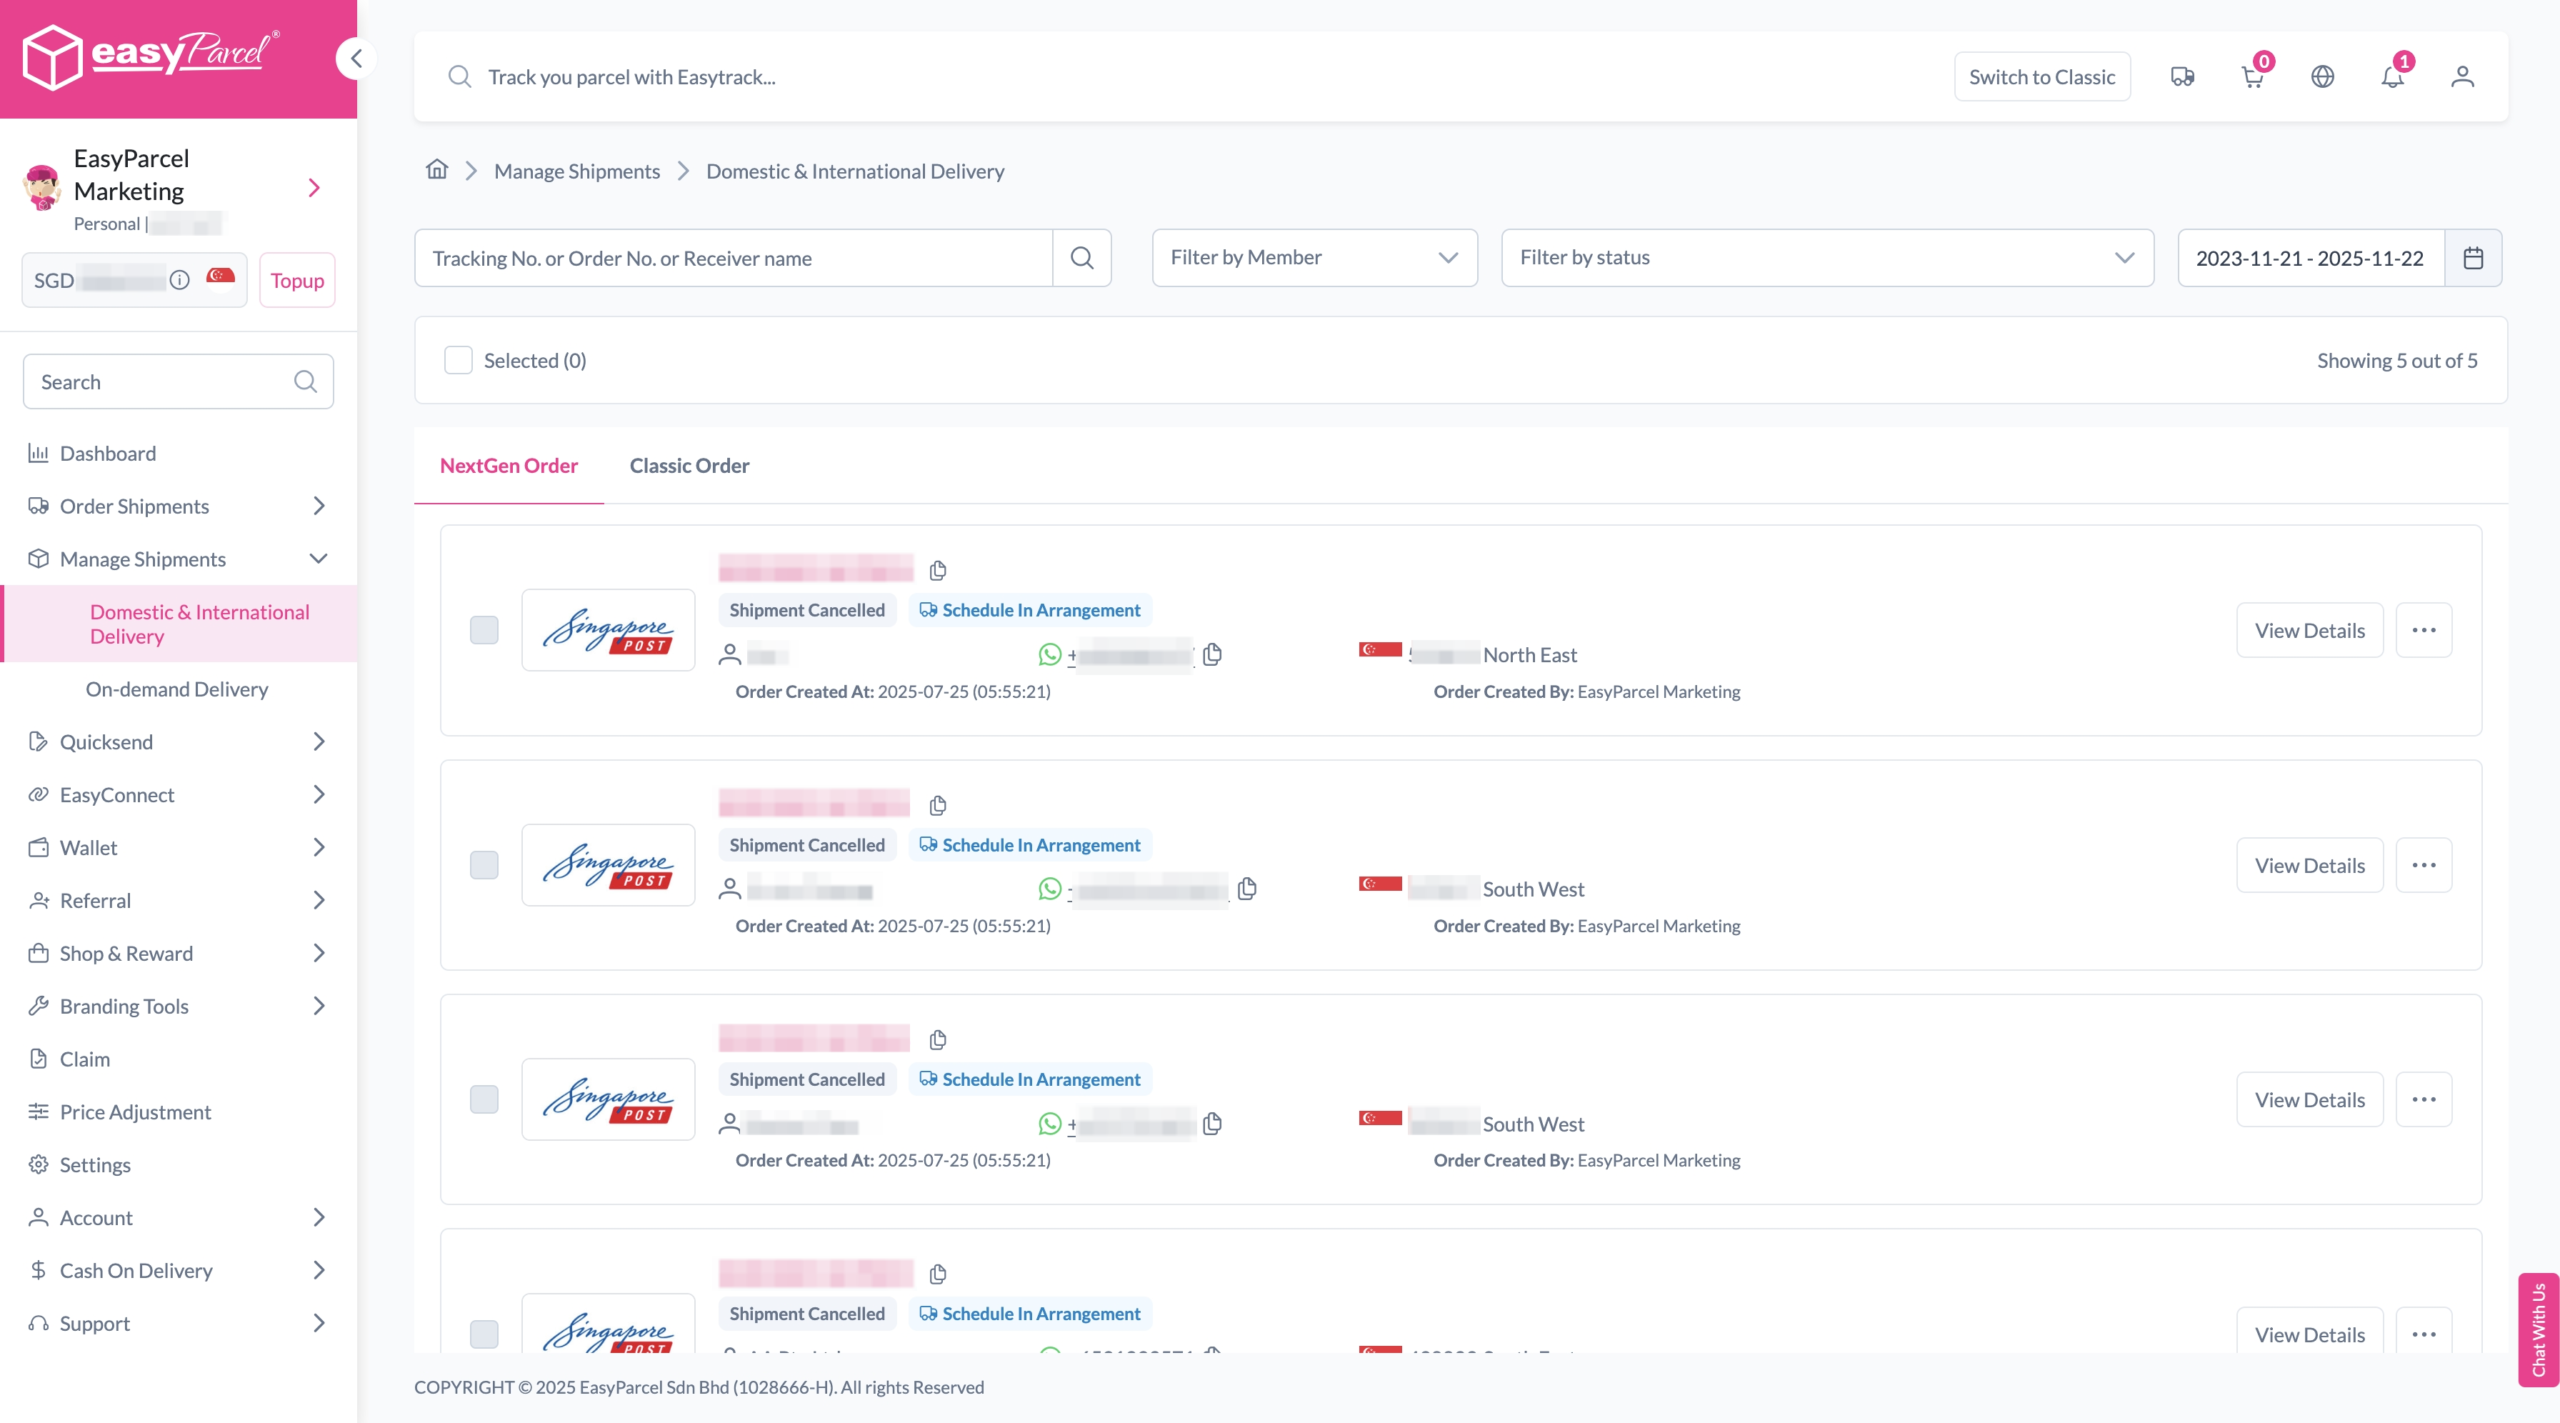Click the Topup button

tap(296, 280)
